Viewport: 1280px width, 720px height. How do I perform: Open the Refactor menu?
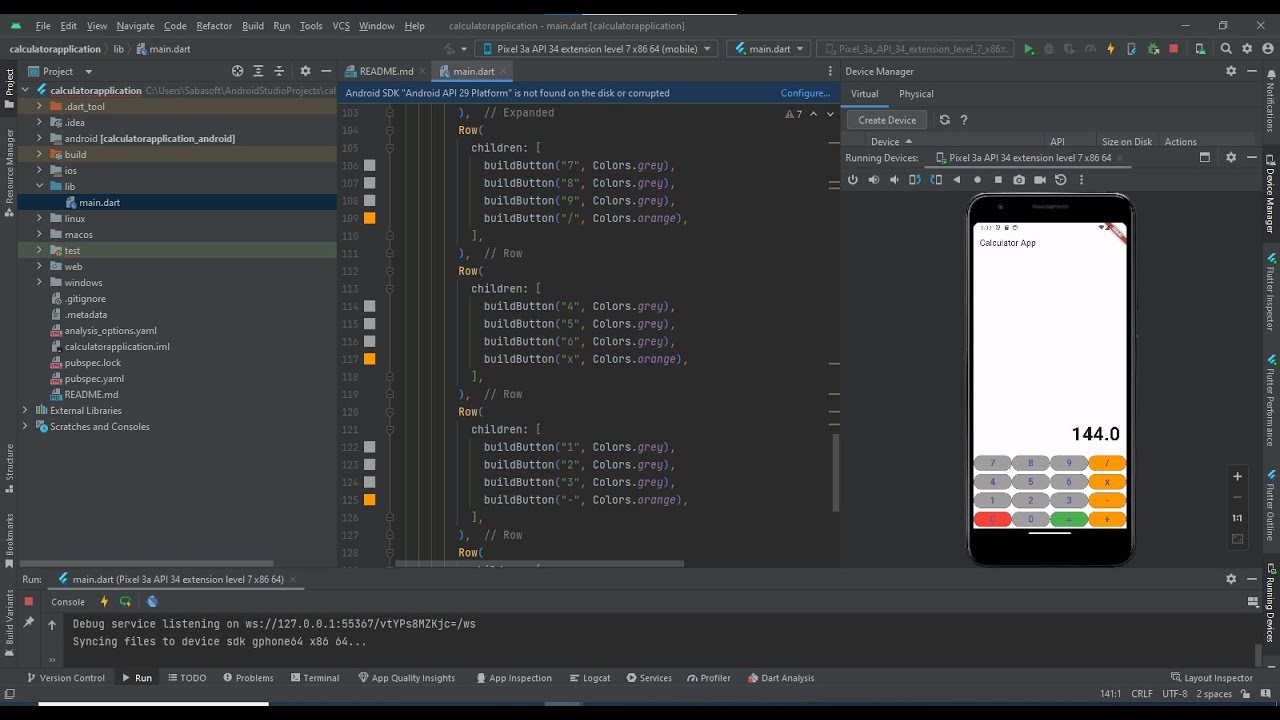(x=214, y=25)
